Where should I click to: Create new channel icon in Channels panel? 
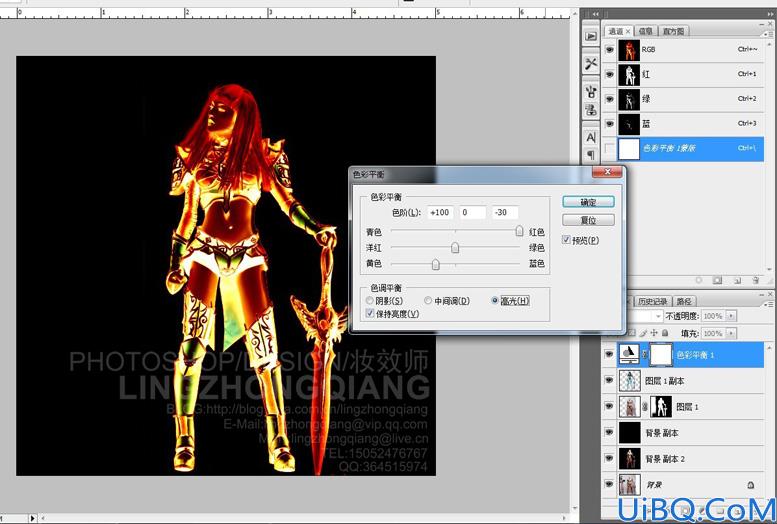point(737,281)
